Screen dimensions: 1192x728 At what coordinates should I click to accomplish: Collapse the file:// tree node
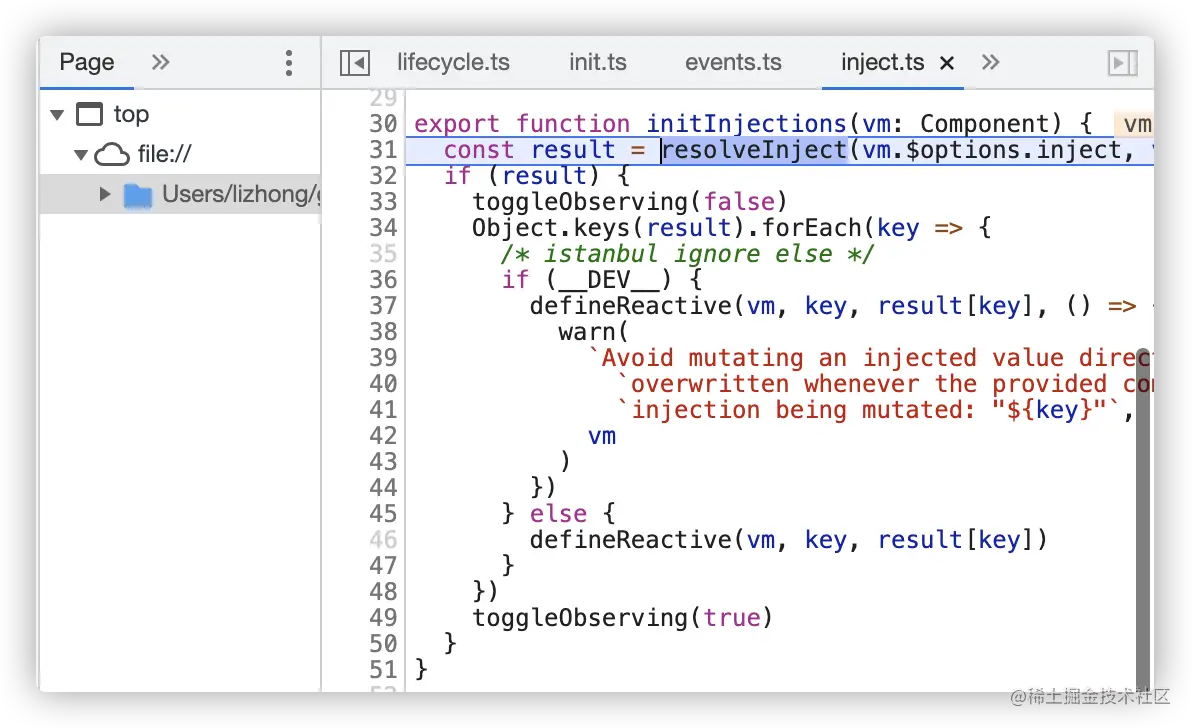81,155
